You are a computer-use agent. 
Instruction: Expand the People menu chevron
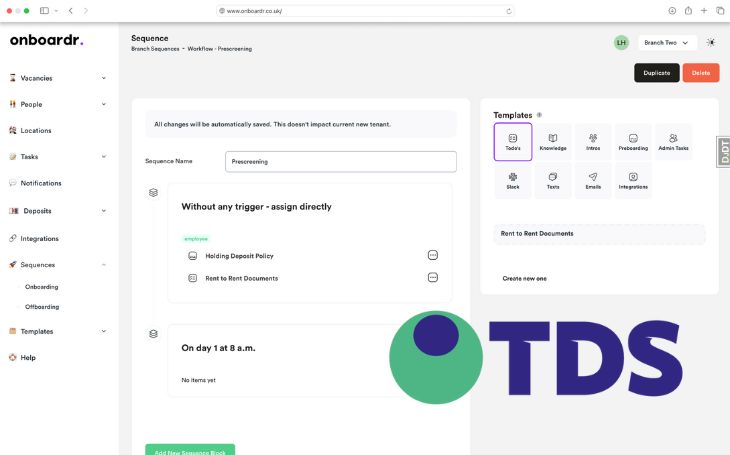tap(104, 104)
